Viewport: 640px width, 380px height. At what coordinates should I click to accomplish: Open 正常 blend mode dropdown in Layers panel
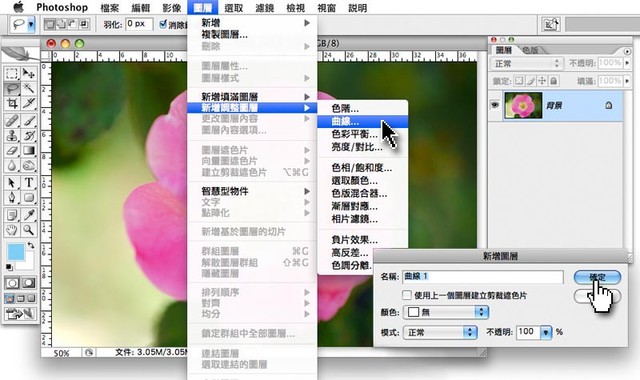(527, 64)
